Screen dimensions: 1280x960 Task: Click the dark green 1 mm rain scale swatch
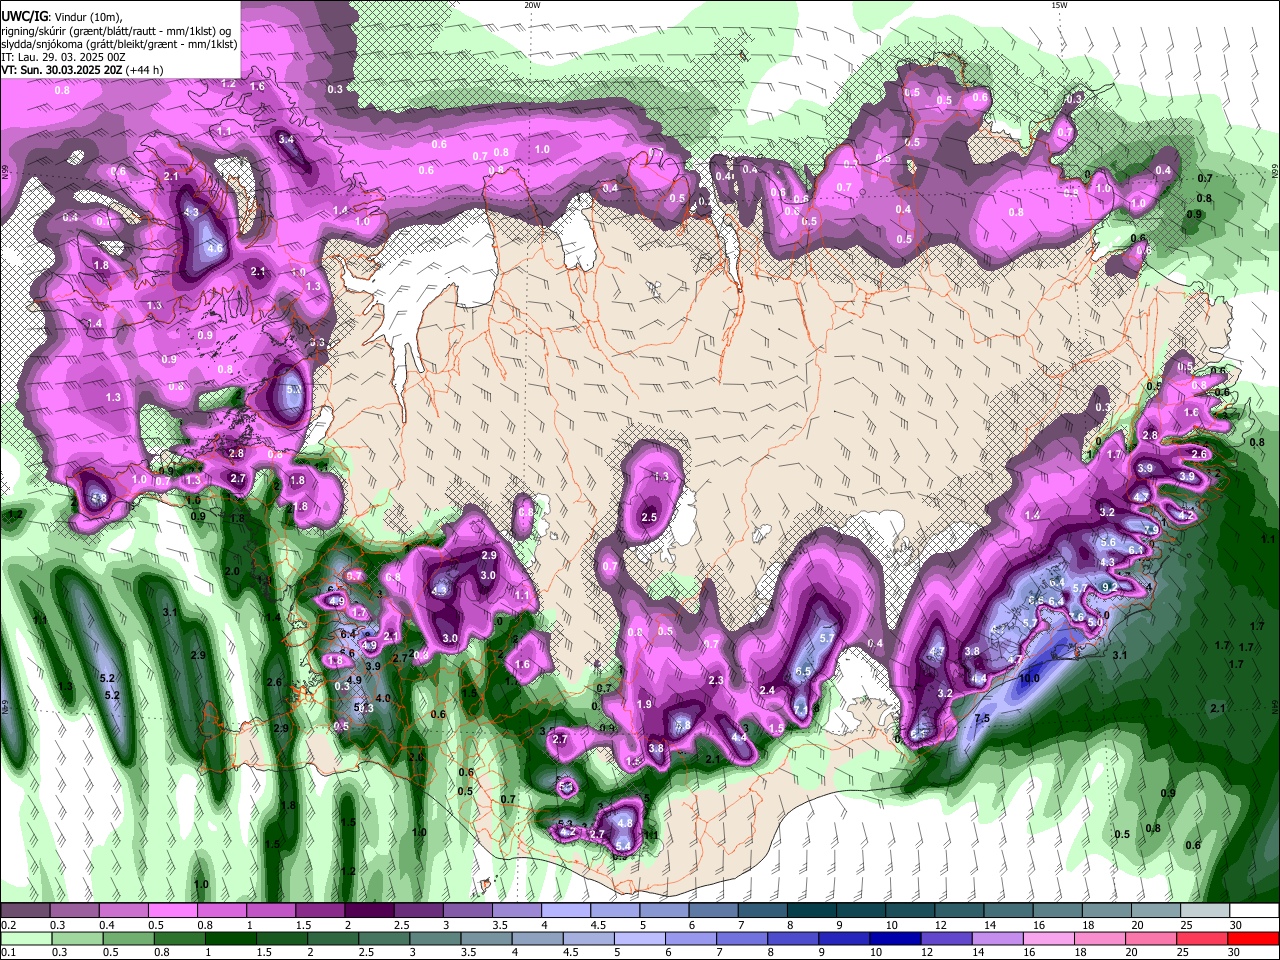click(x=231, y=939)
